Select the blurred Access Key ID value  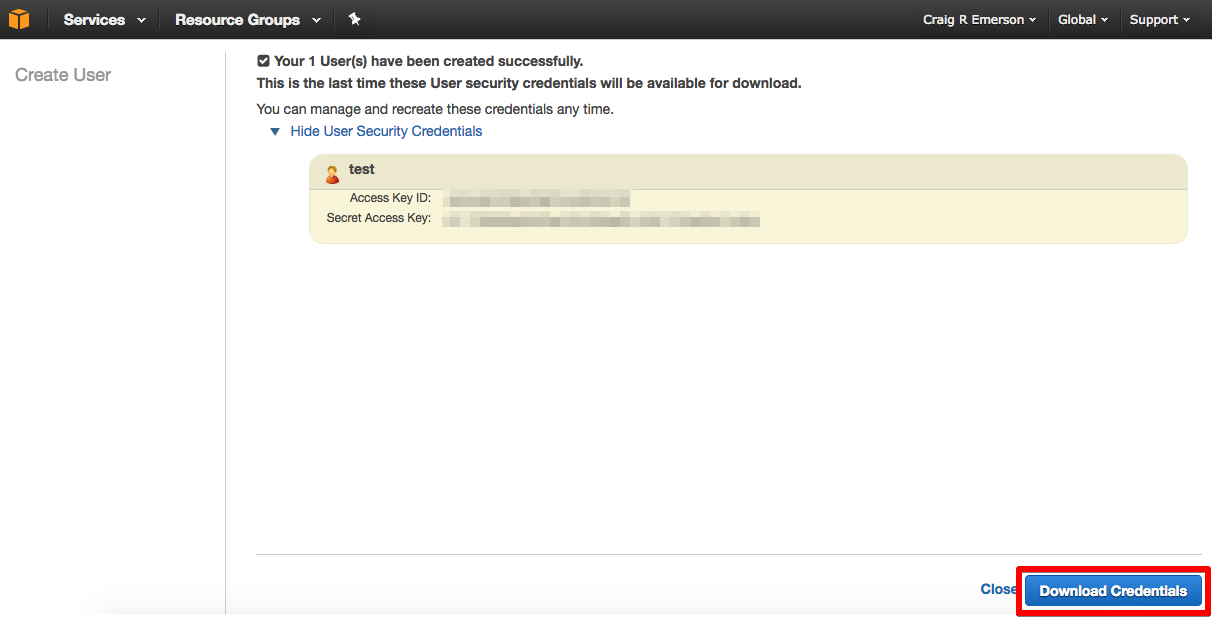tap(537, 198)
